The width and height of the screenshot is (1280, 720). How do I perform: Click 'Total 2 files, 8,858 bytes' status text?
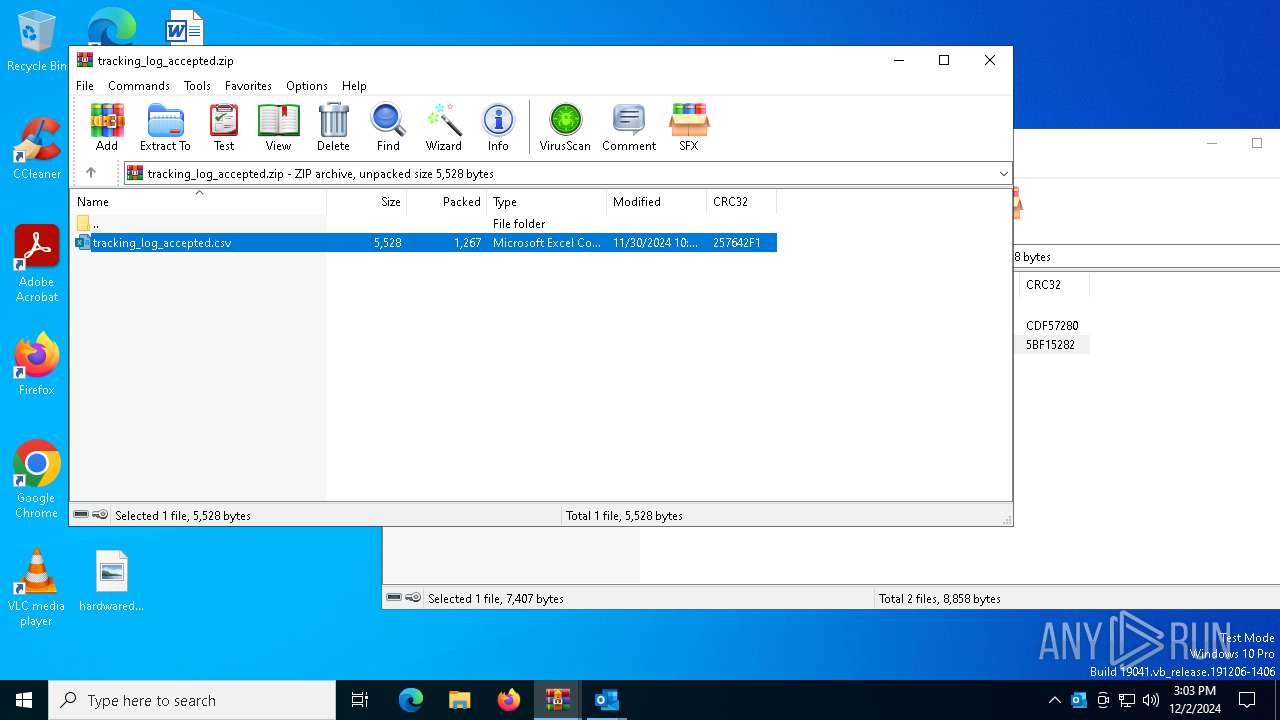939,599
